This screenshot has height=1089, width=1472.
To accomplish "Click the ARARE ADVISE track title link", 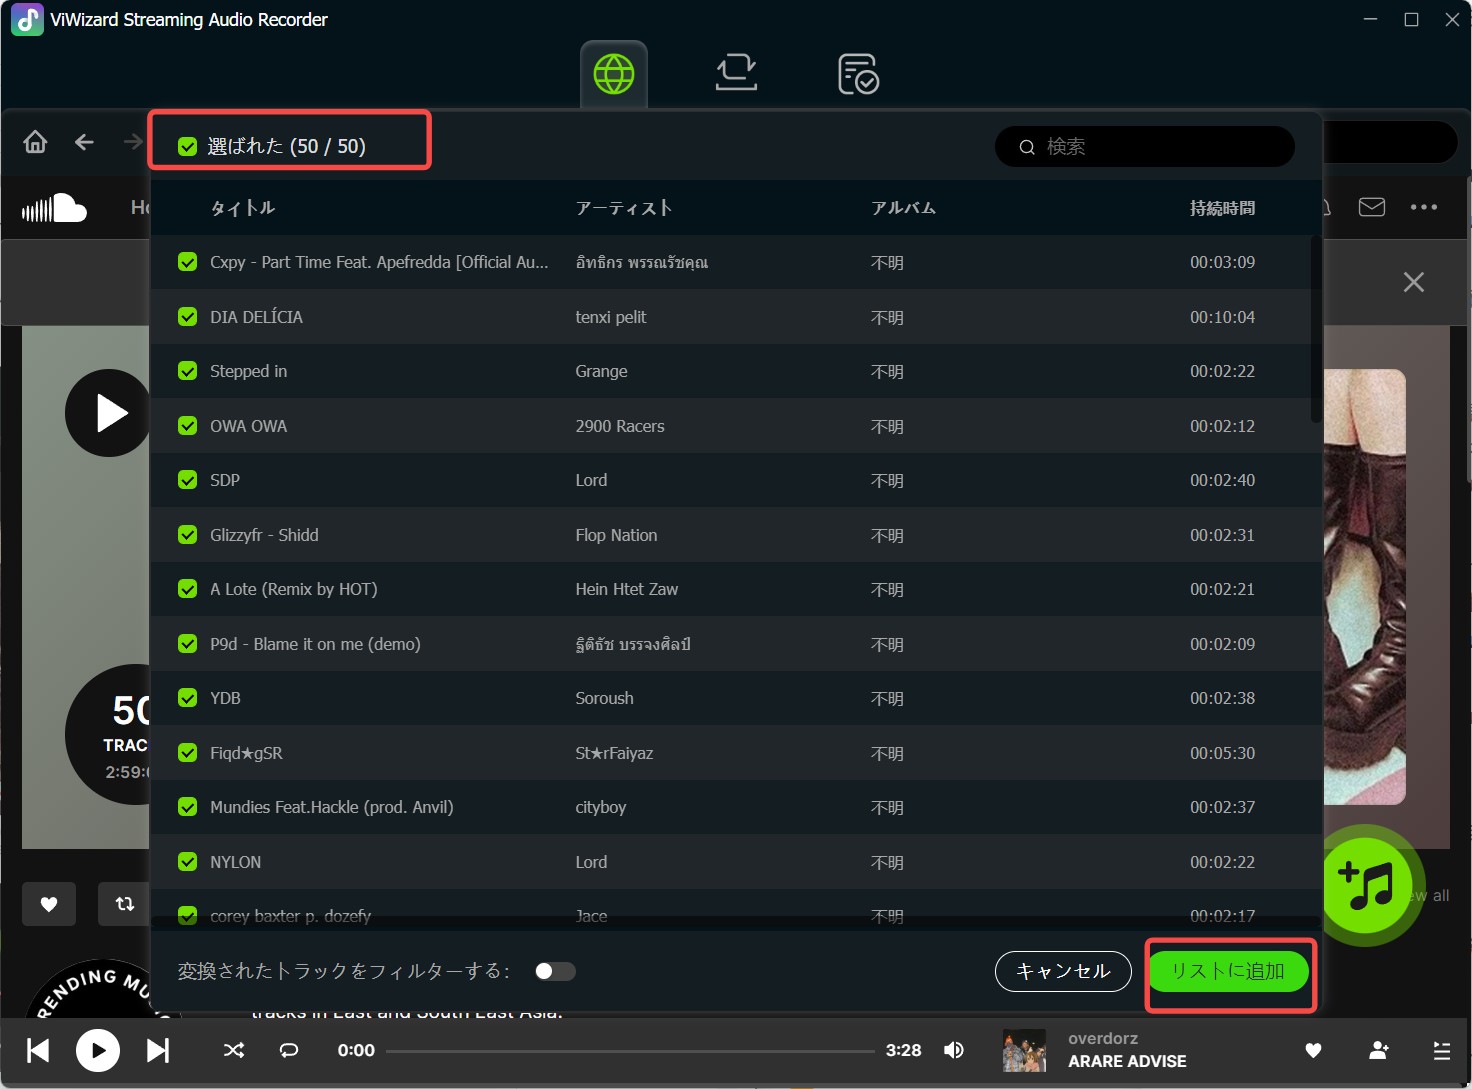I will (x=1127, y=1061).
